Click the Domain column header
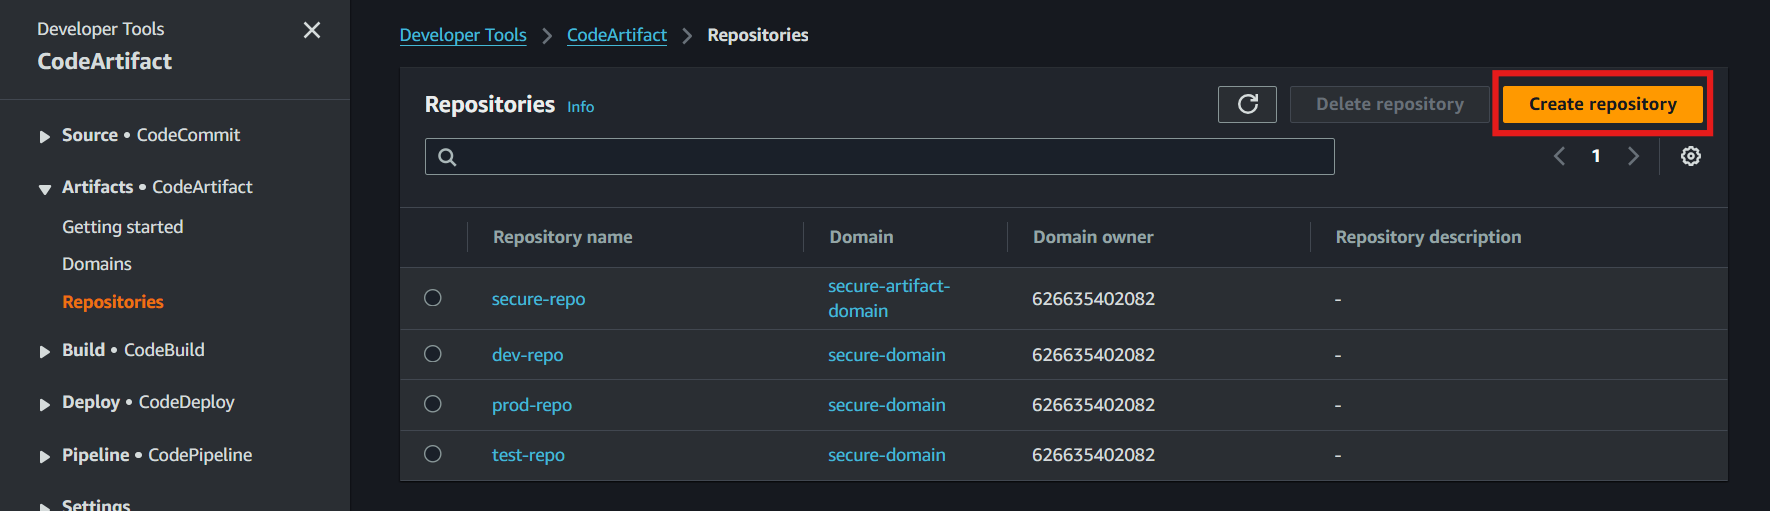 861,237
